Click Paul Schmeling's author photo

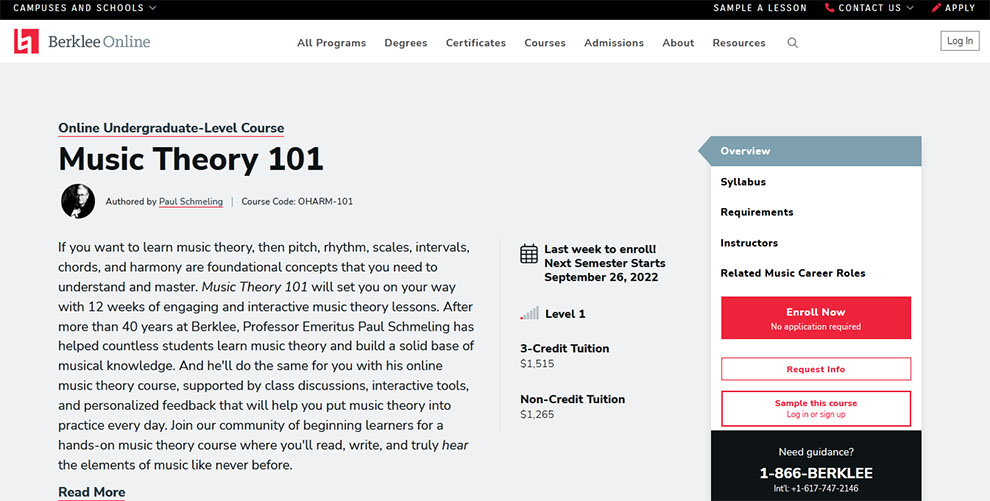point(78,201)
